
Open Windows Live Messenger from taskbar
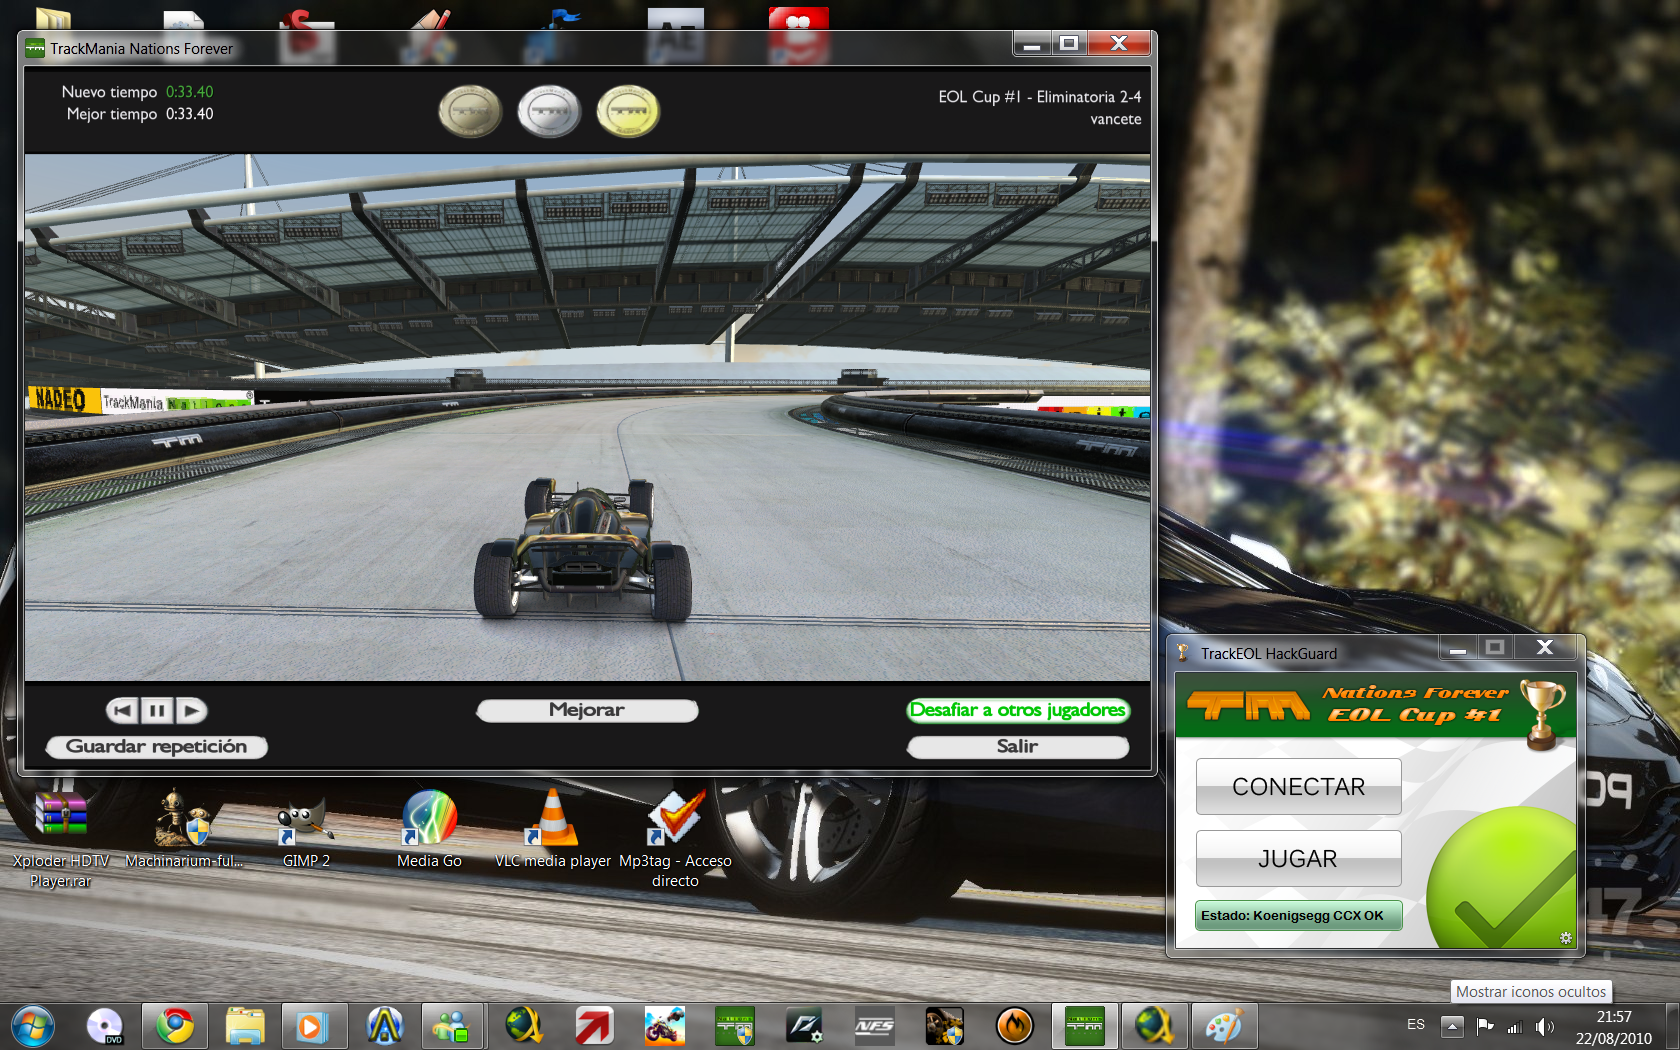click(x=452, y=1026)
